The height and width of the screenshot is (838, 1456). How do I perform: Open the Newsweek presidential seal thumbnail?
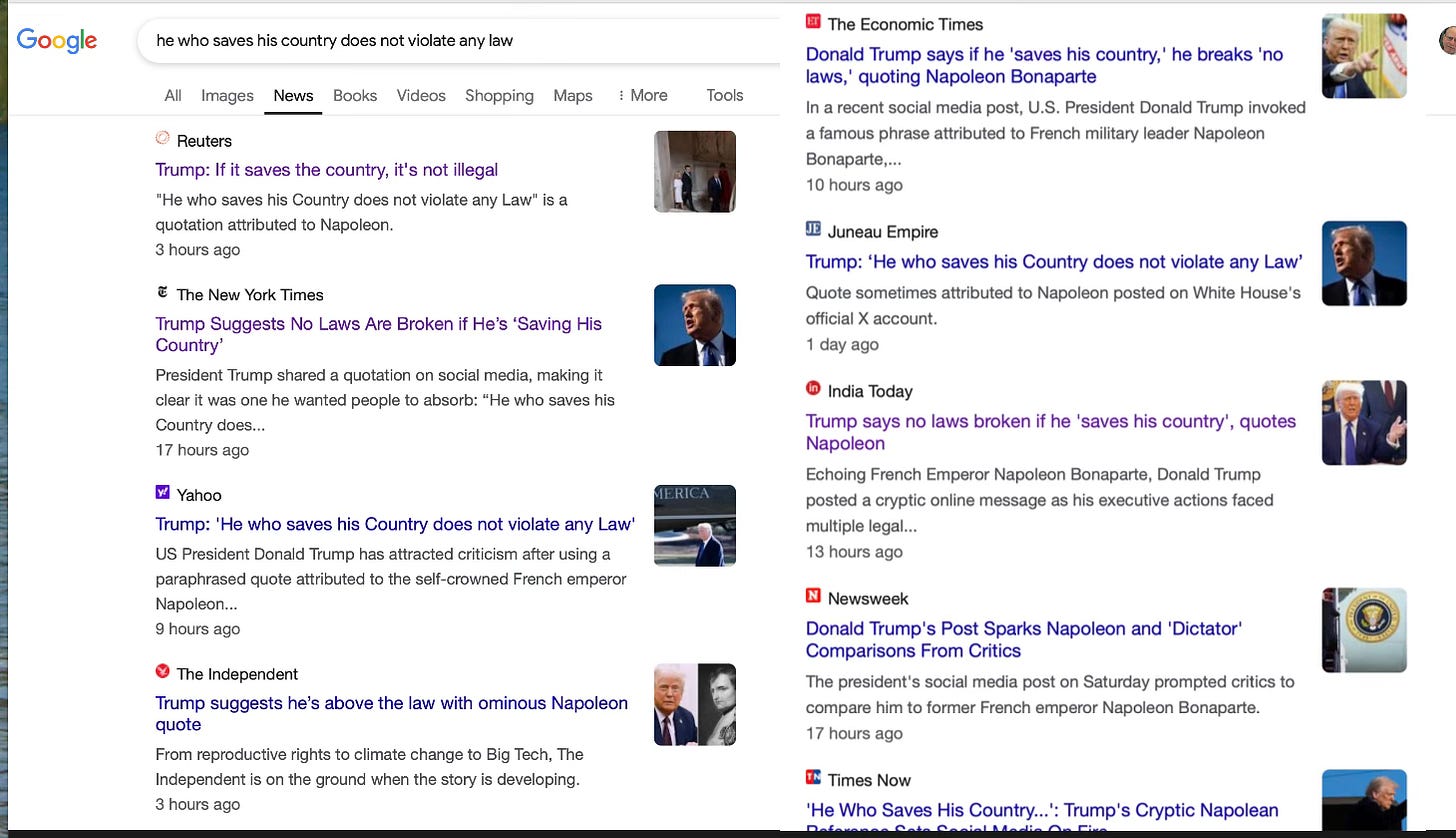[x=1364, y=630]
